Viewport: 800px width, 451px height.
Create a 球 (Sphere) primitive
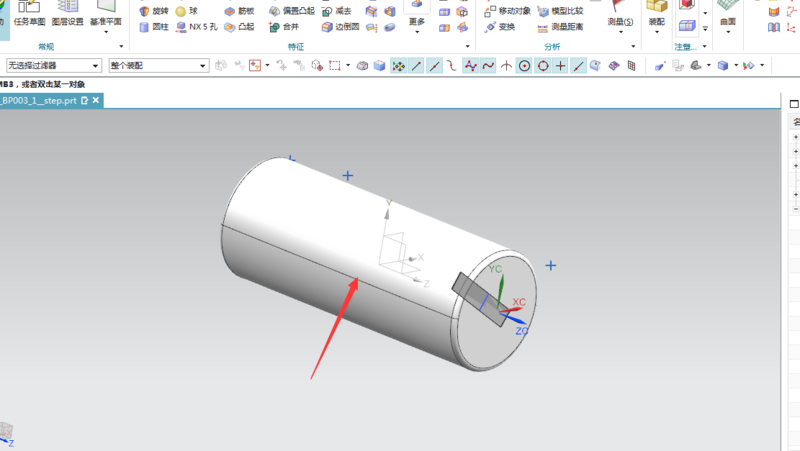click(186, 11)
